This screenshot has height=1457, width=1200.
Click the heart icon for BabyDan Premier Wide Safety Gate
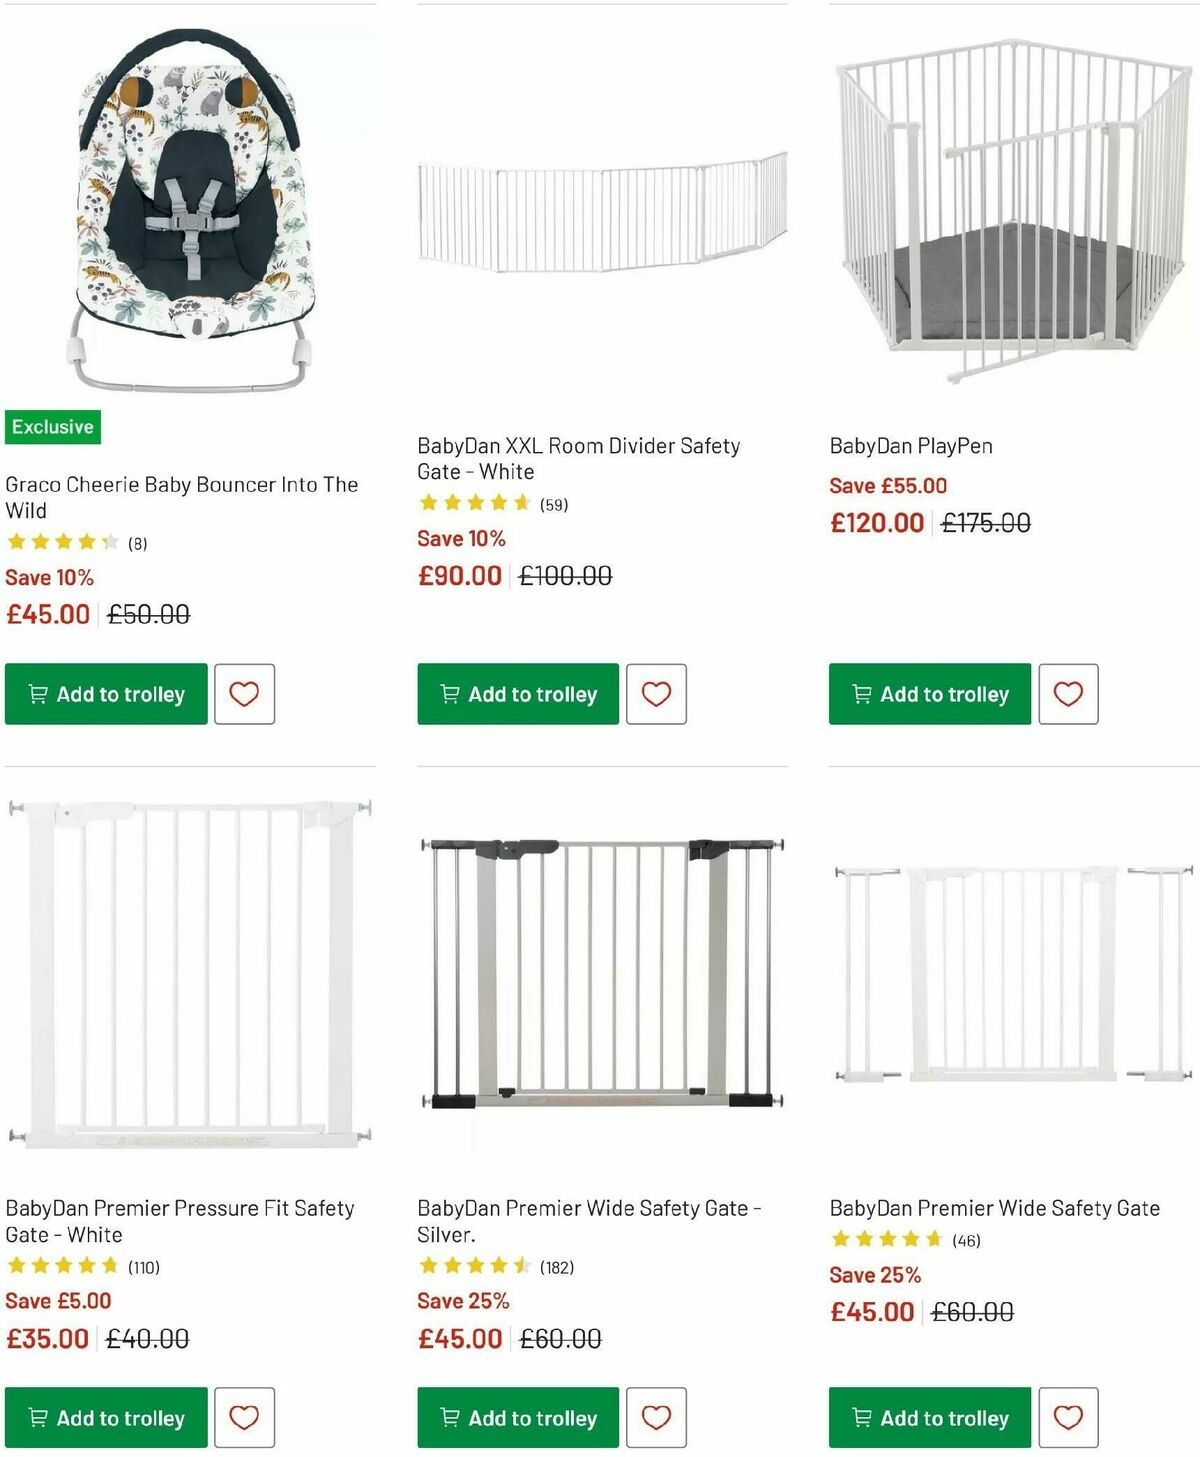pos(1069,1417)
